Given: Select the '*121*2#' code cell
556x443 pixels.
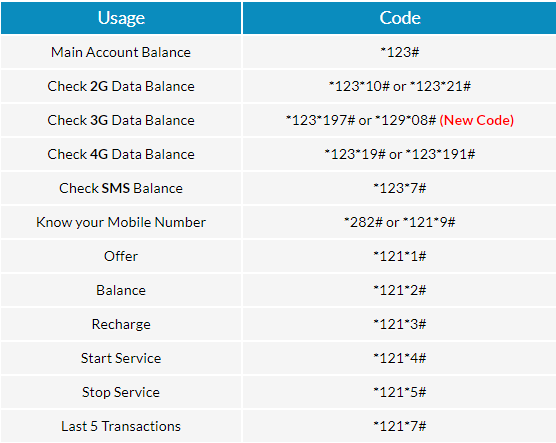Looking at the screenshot, I should pyautogui.click(x=400, y=290).
